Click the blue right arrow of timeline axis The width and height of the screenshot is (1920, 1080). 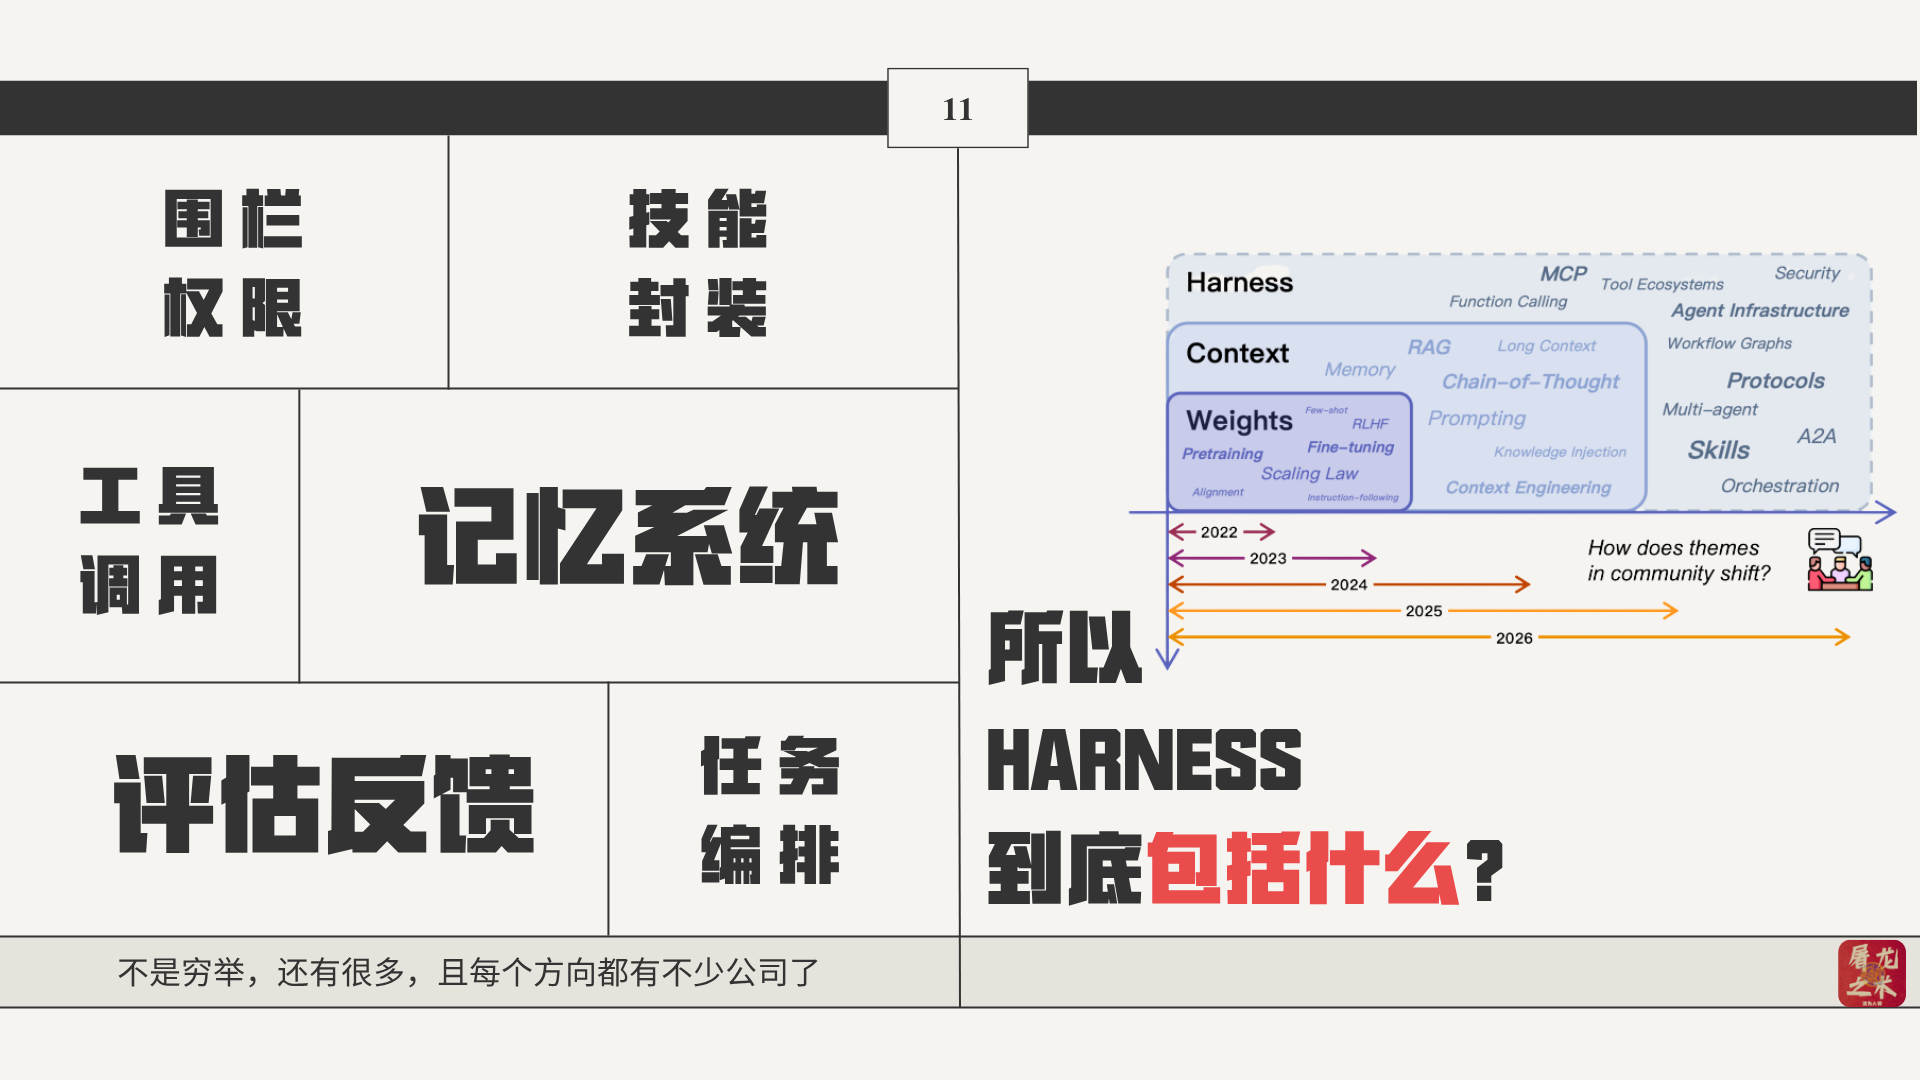(1885, 512)
